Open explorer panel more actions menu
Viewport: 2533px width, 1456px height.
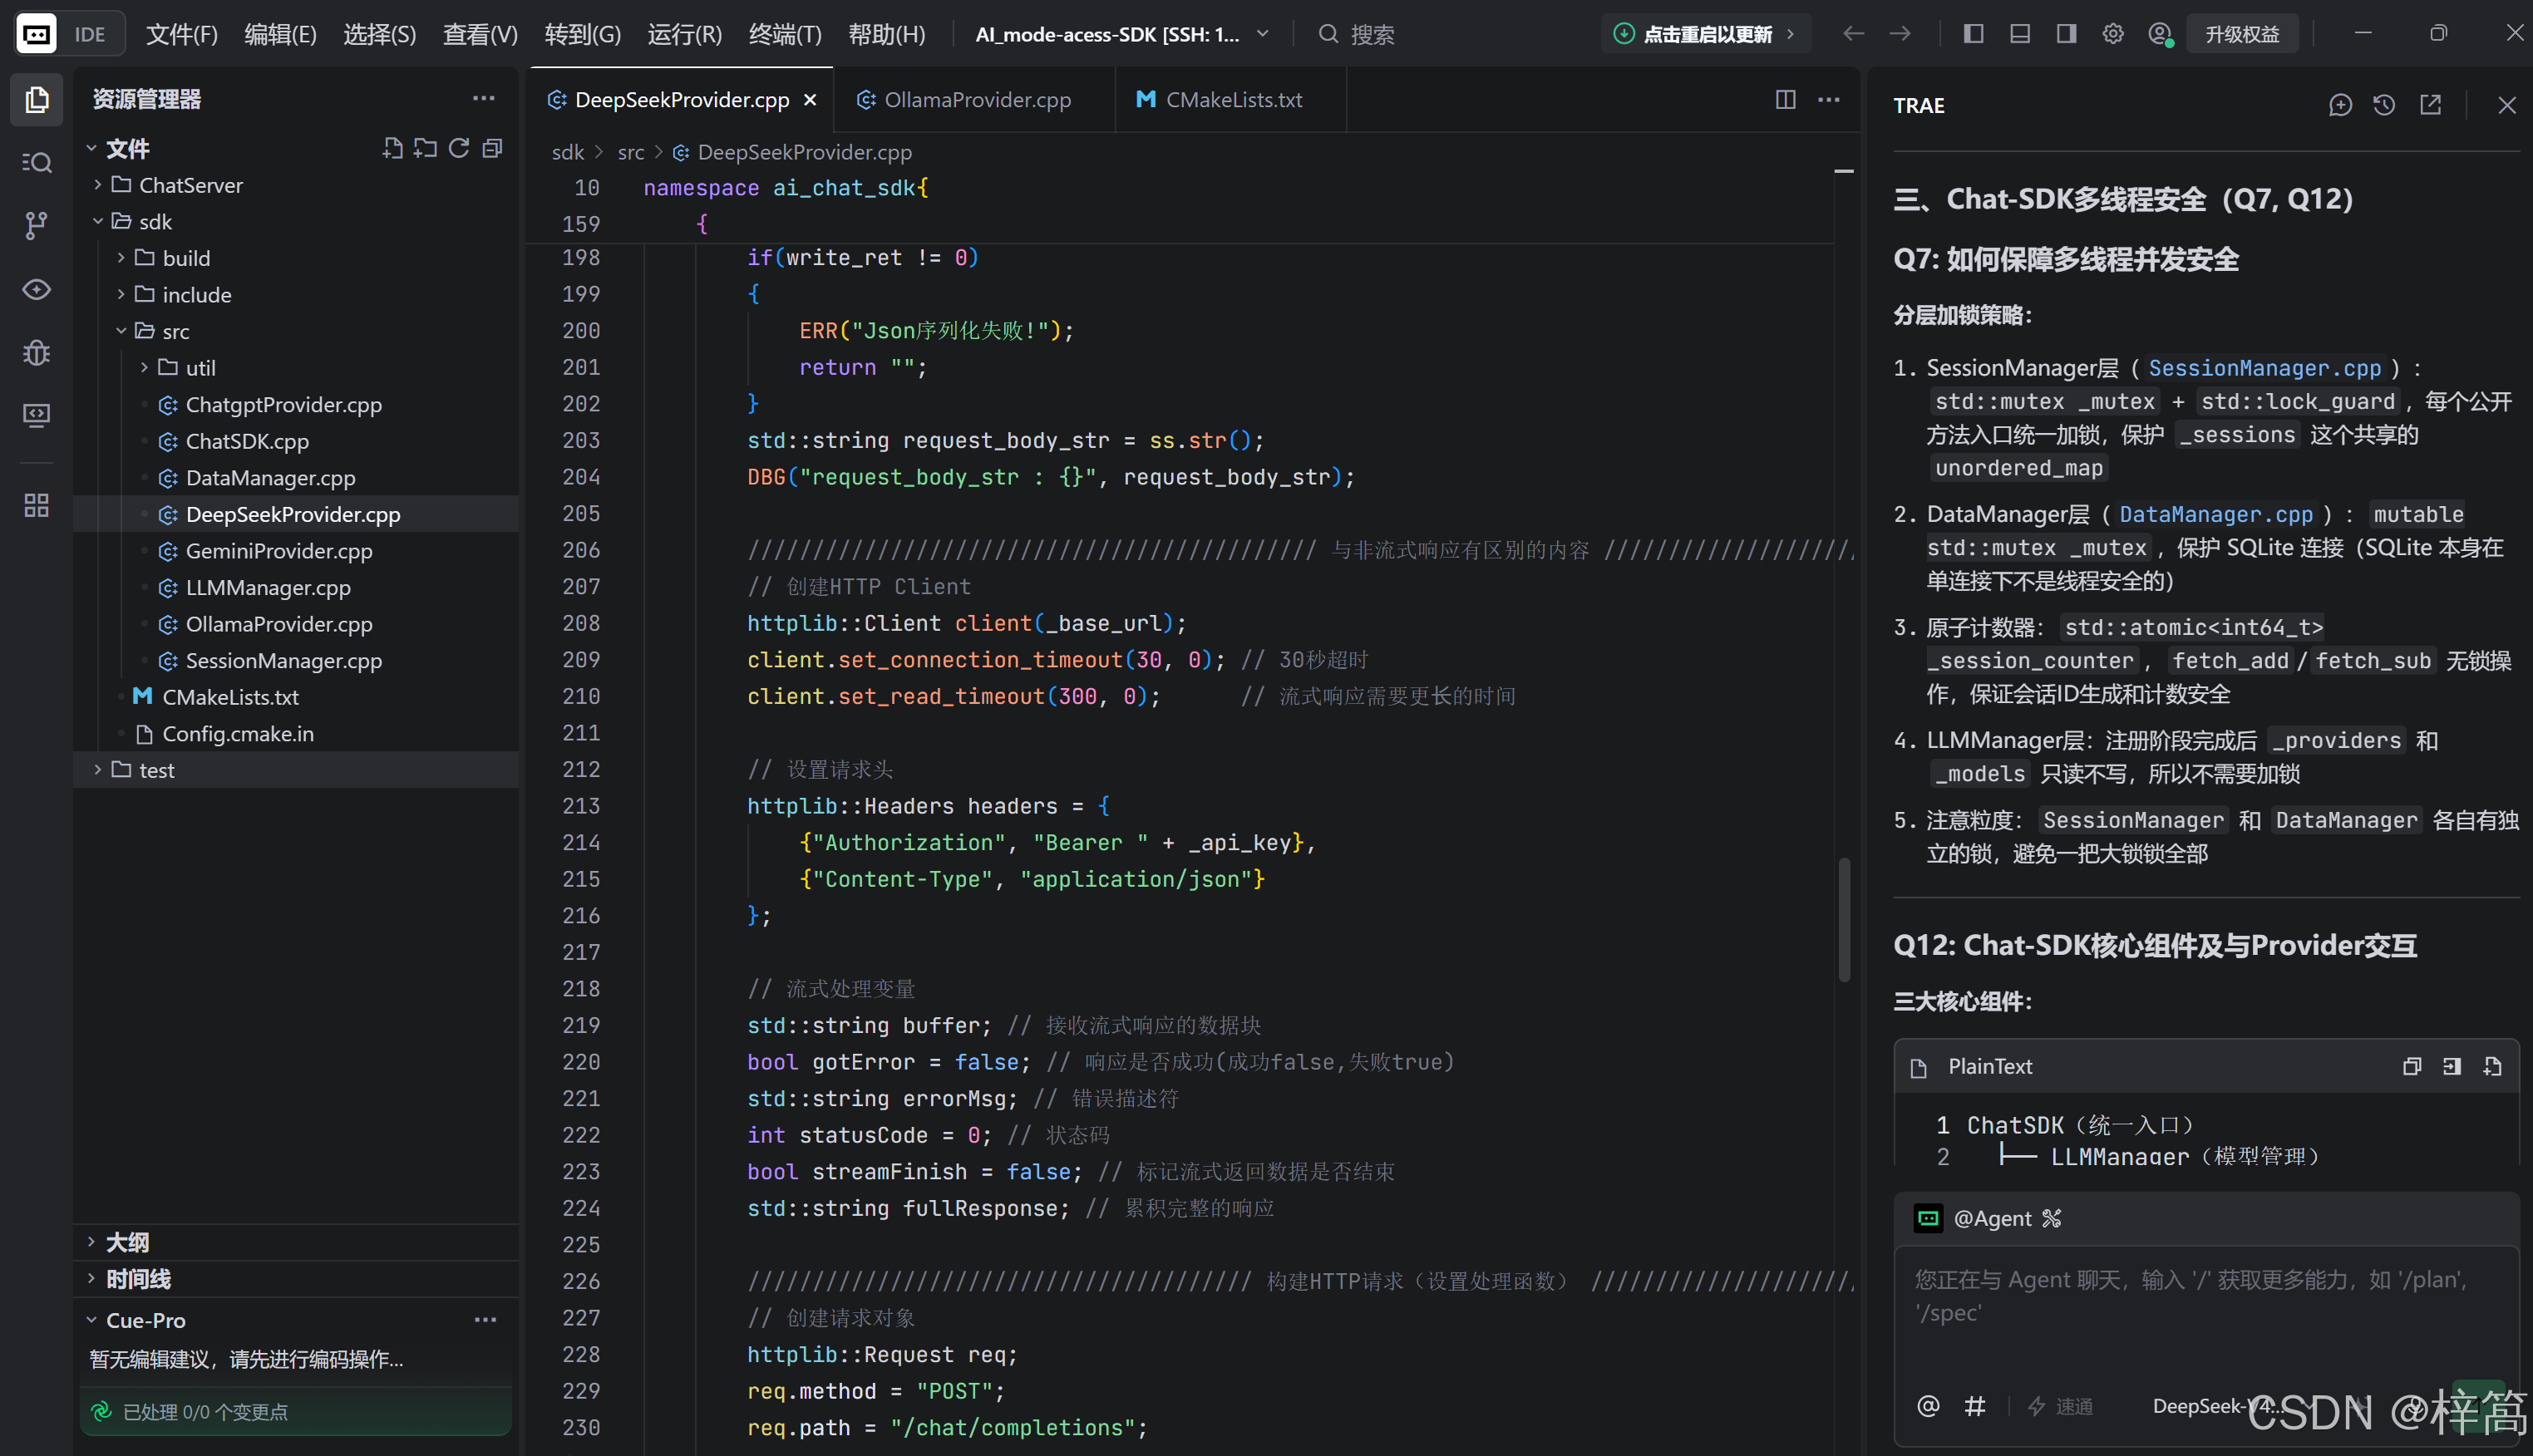(x=484, y=98)
